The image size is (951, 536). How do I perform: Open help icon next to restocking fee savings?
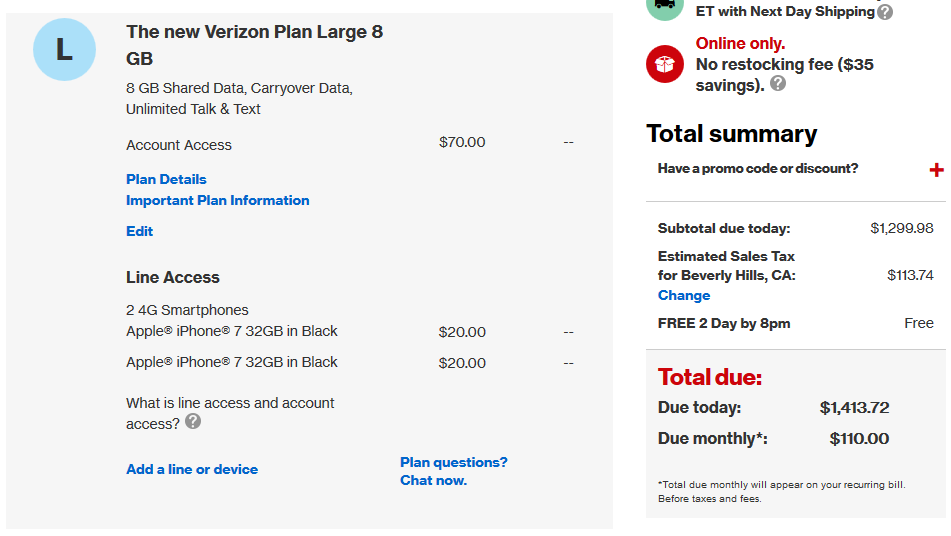[778, 84]
